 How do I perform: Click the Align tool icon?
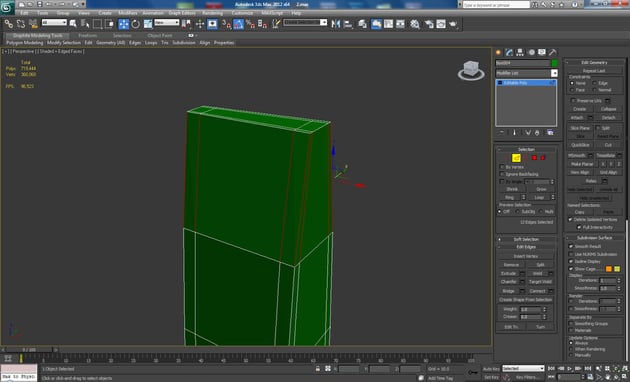348,24
